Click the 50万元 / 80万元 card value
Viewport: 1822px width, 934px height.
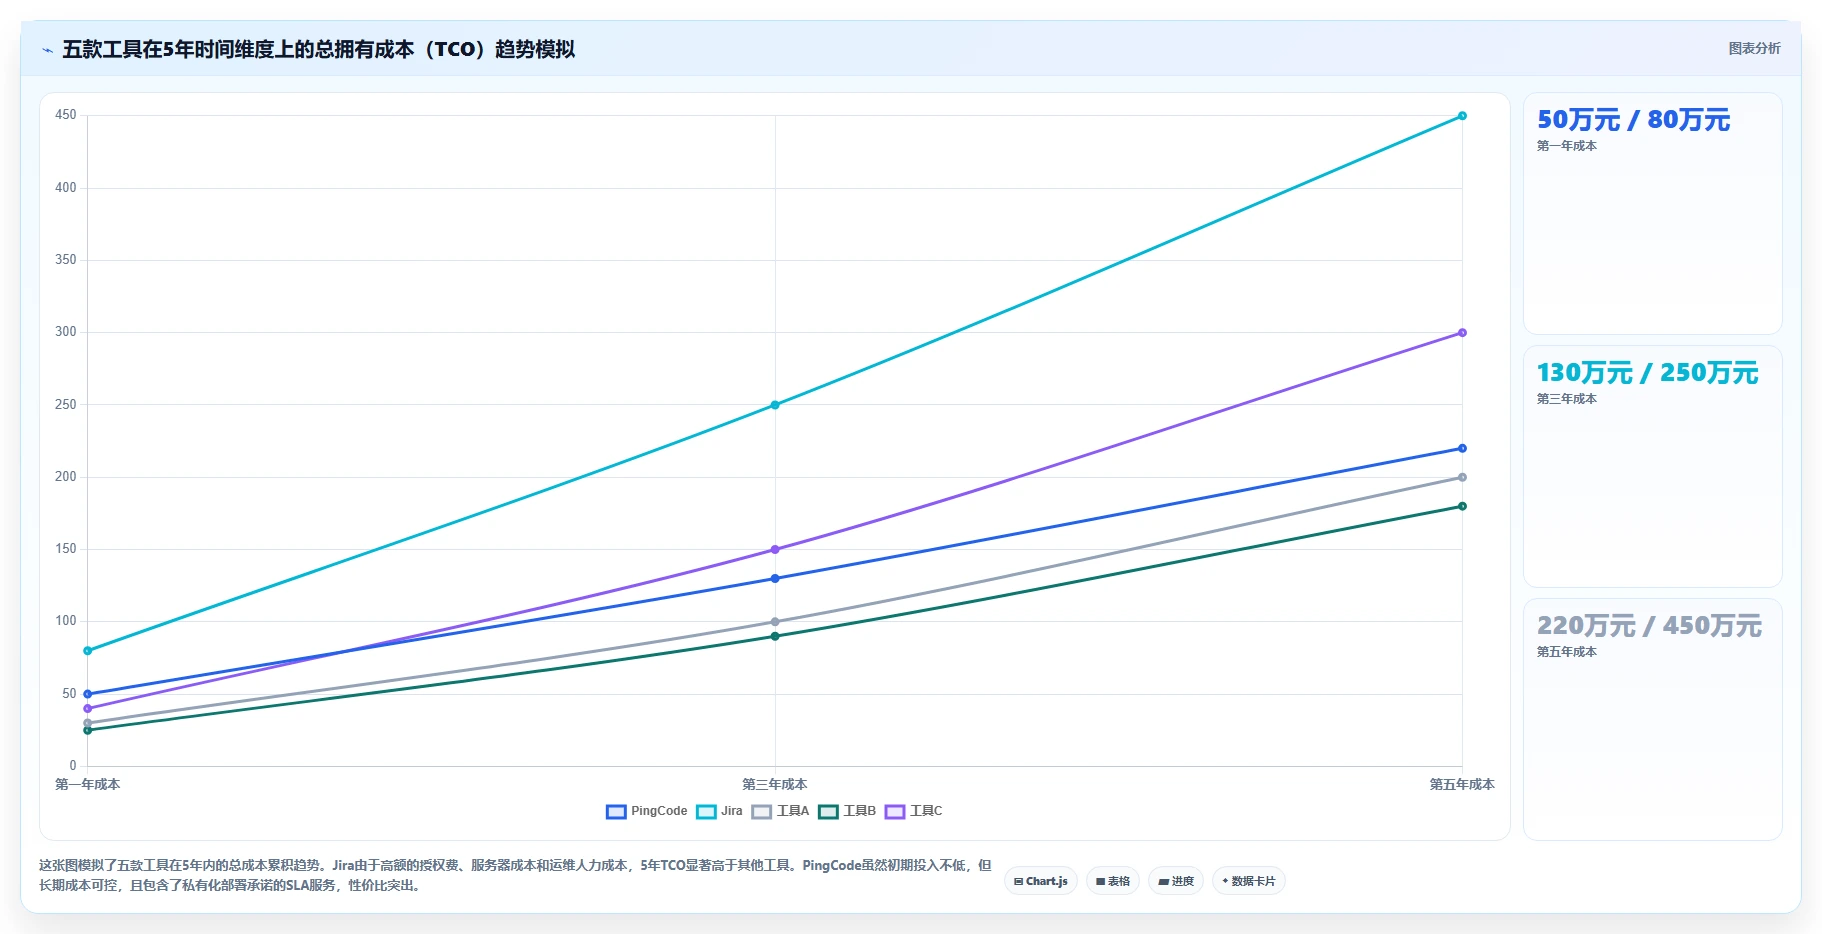[x=1633, y=120]
